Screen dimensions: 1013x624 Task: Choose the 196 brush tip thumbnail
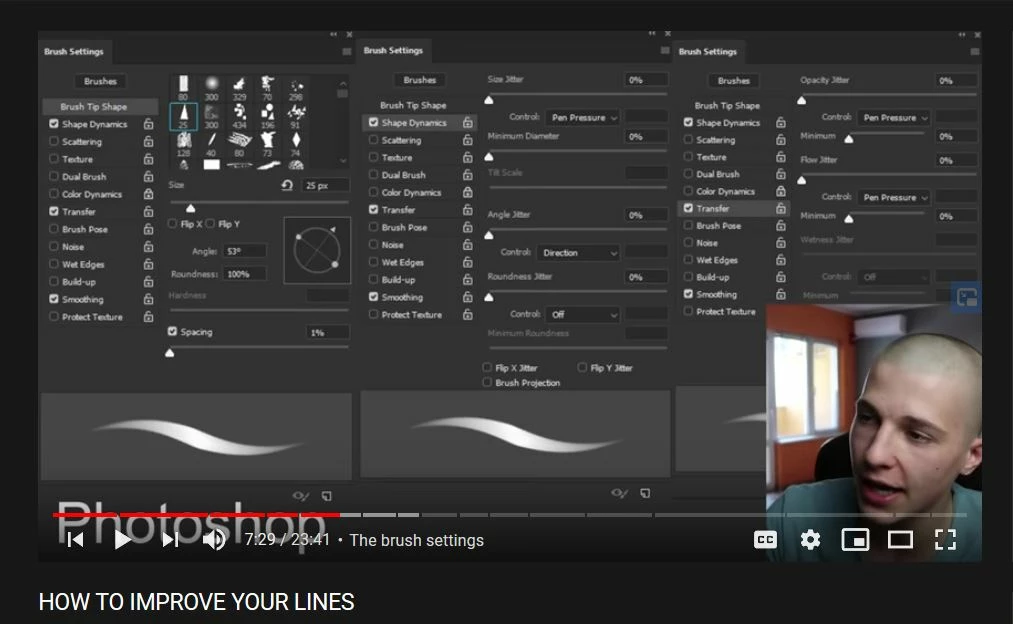point(267,116)
